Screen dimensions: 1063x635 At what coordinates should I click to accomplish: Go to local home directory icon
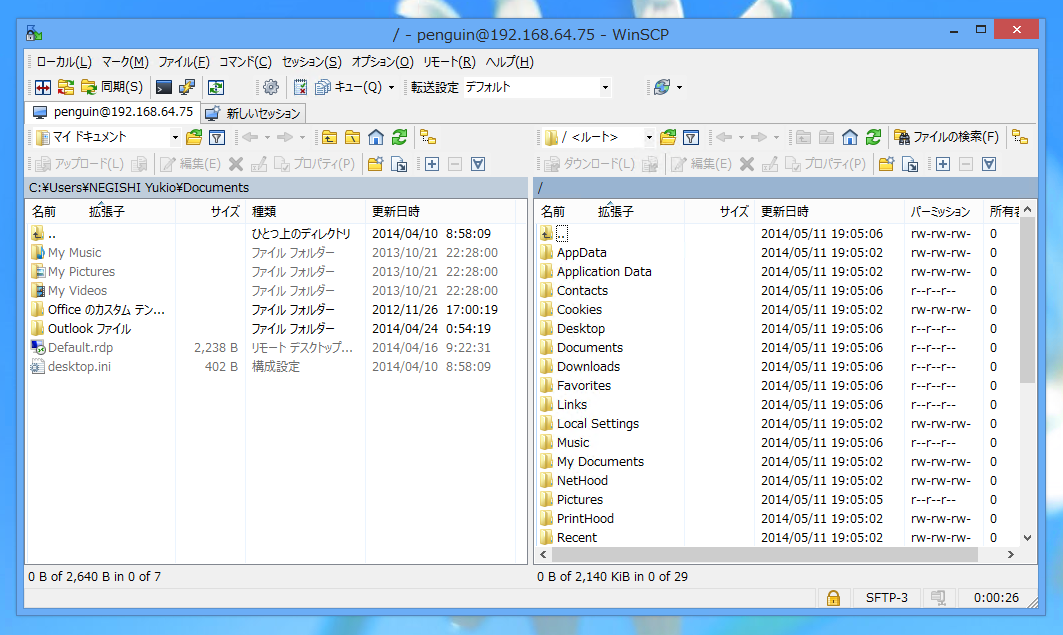(376, 138)
